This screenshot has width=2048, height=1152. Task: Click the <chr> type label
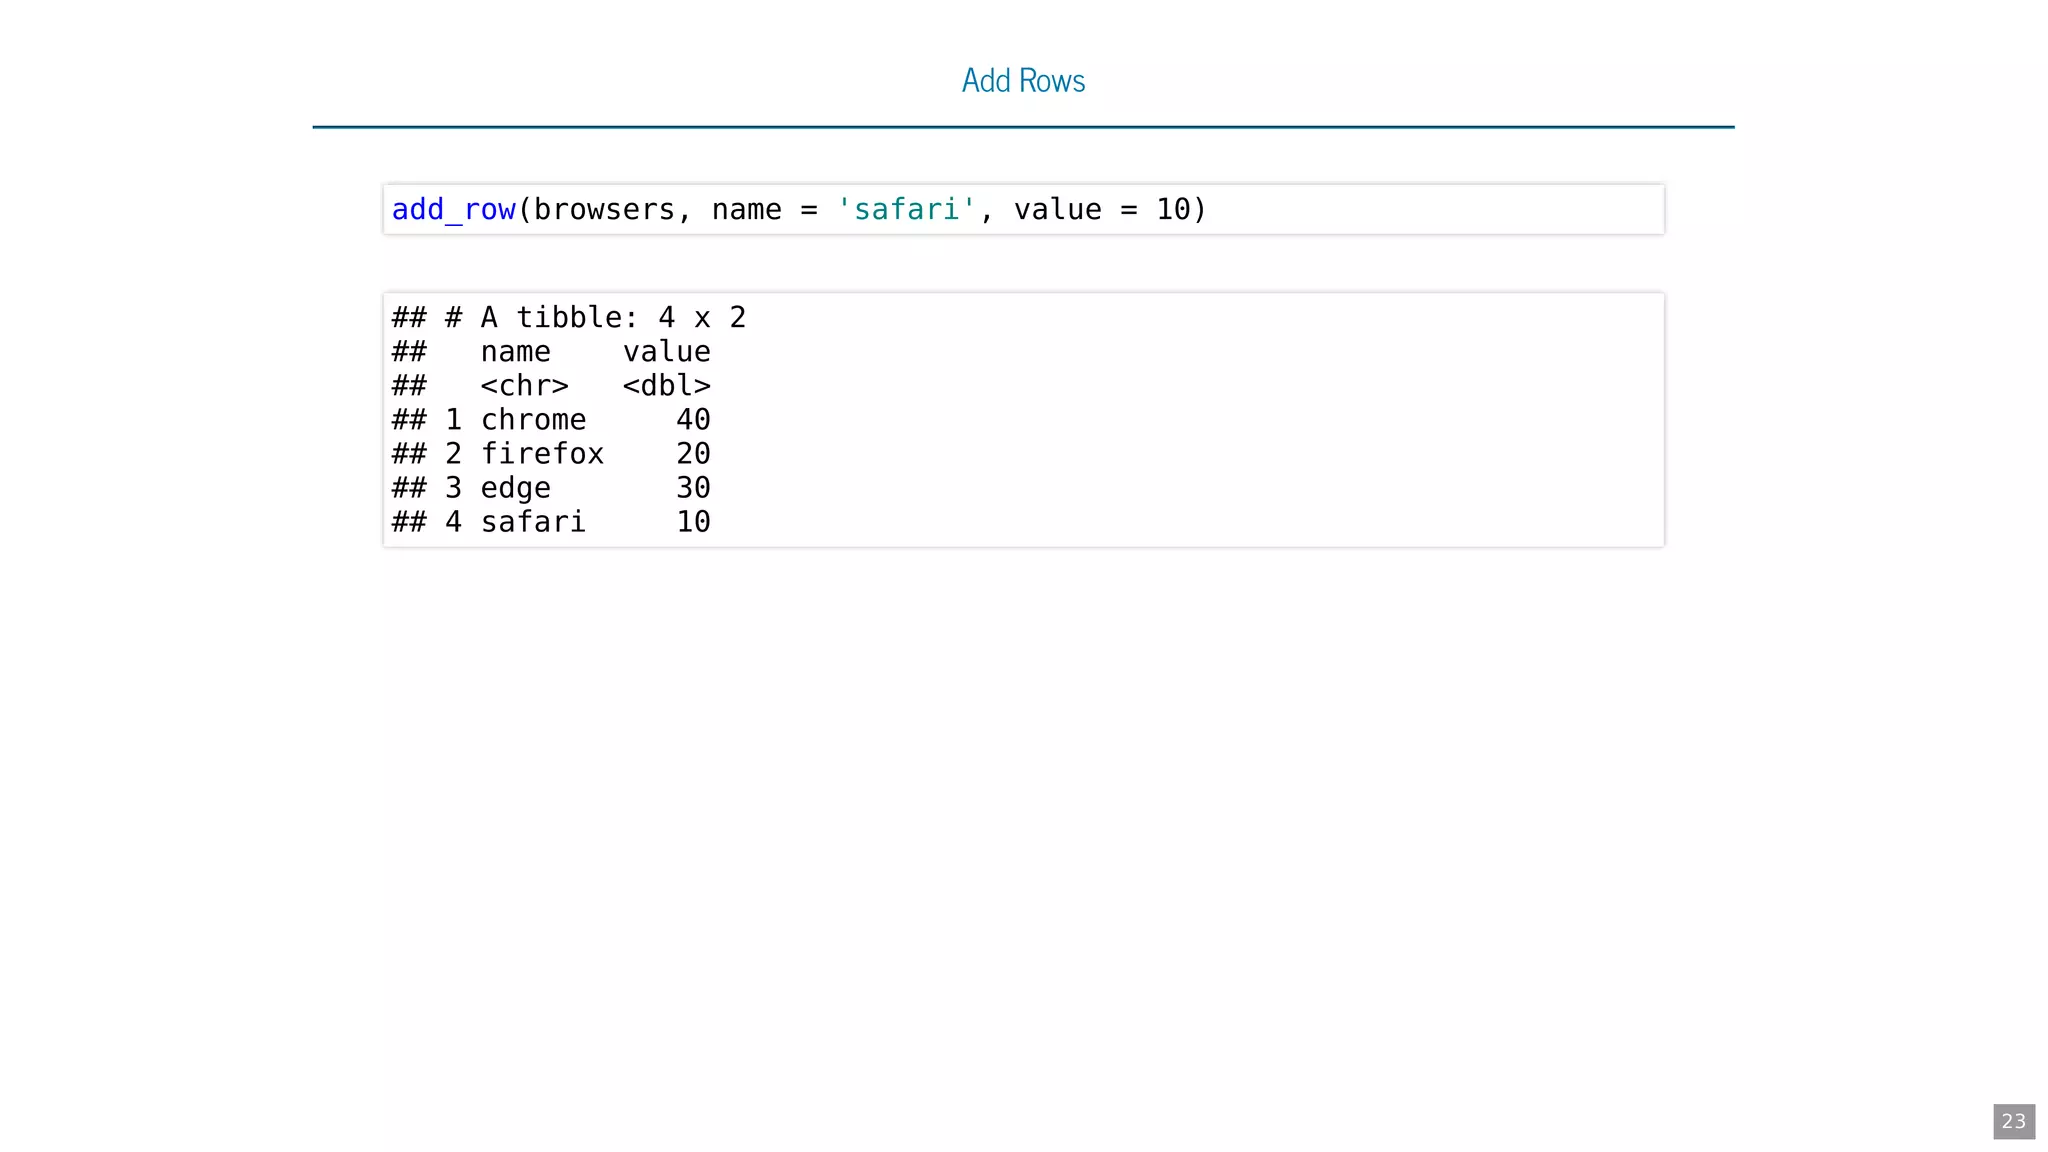524,386
